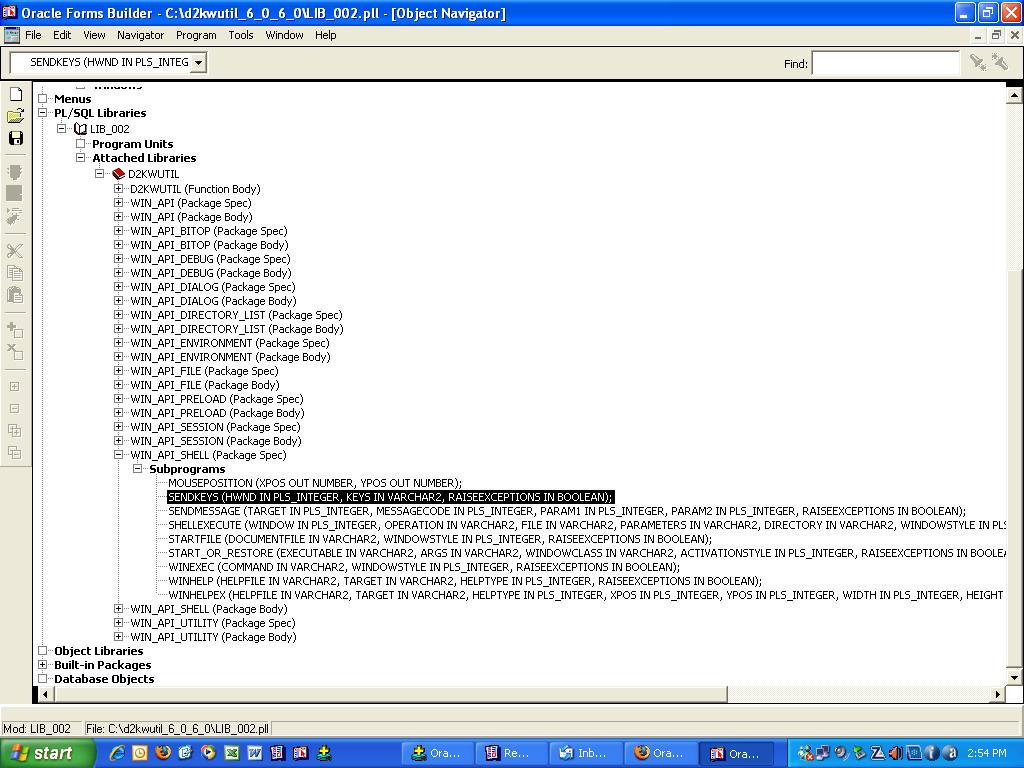This screenshot has height=768, width=1024.
Task: Save the module with the floppy disk icon
Action: [15, 138]
